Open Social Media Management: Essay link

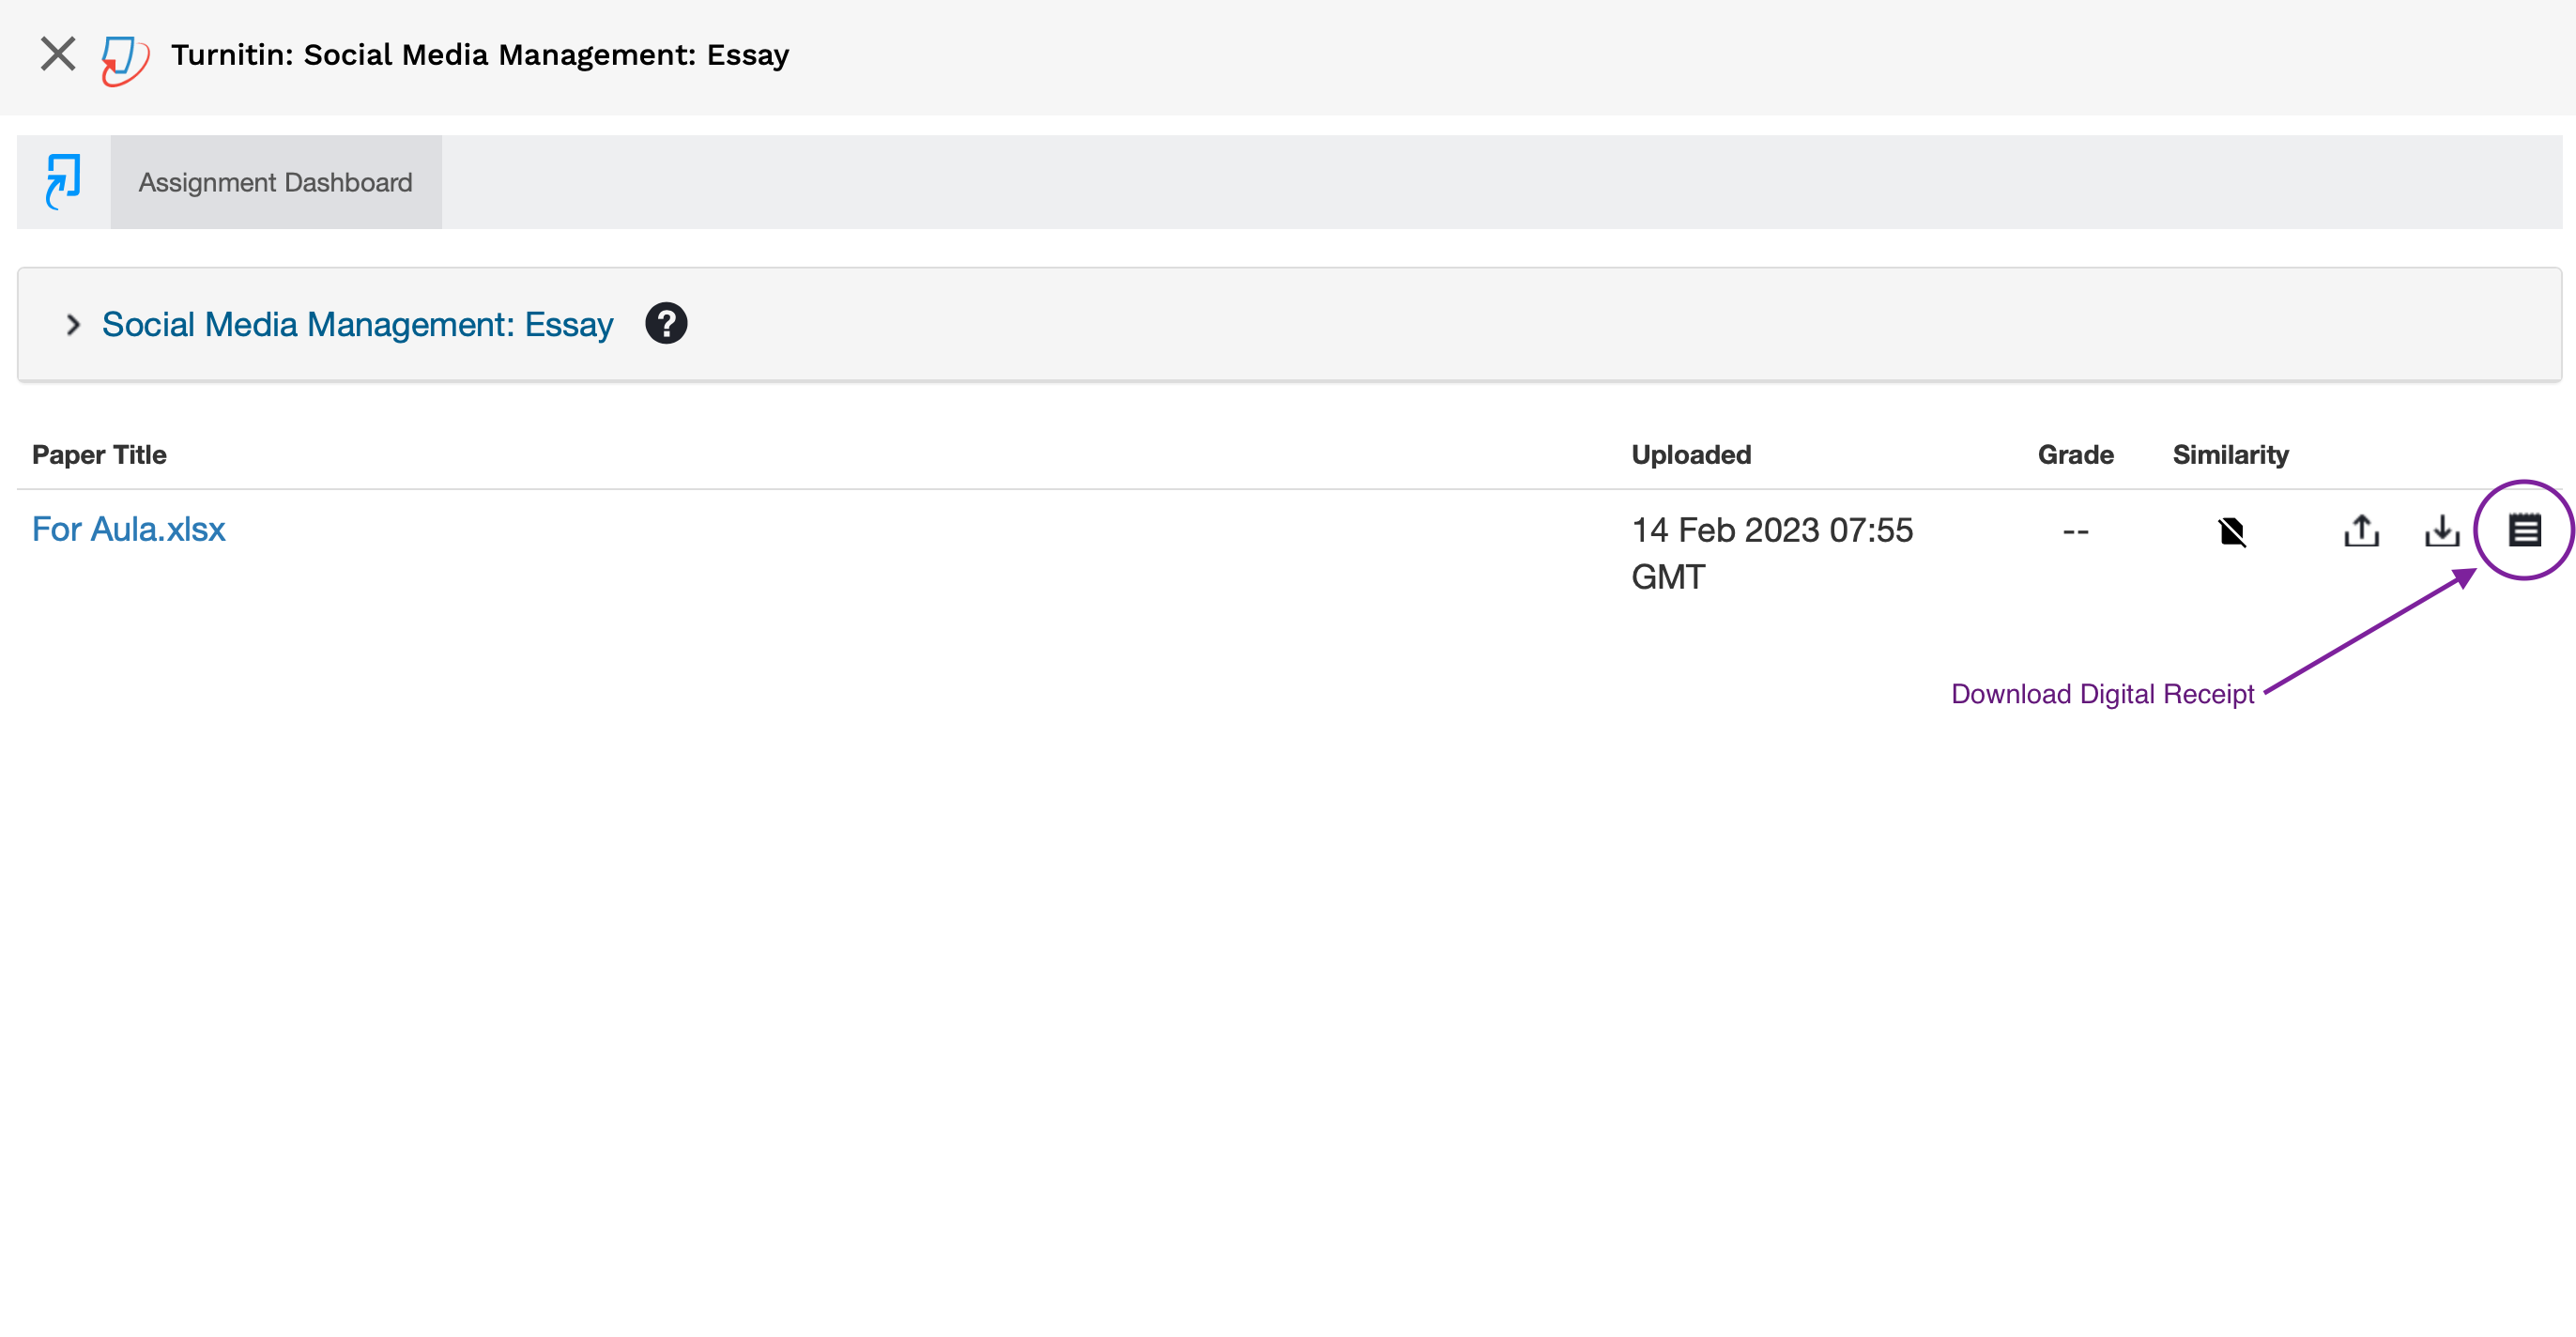[357, 324]
